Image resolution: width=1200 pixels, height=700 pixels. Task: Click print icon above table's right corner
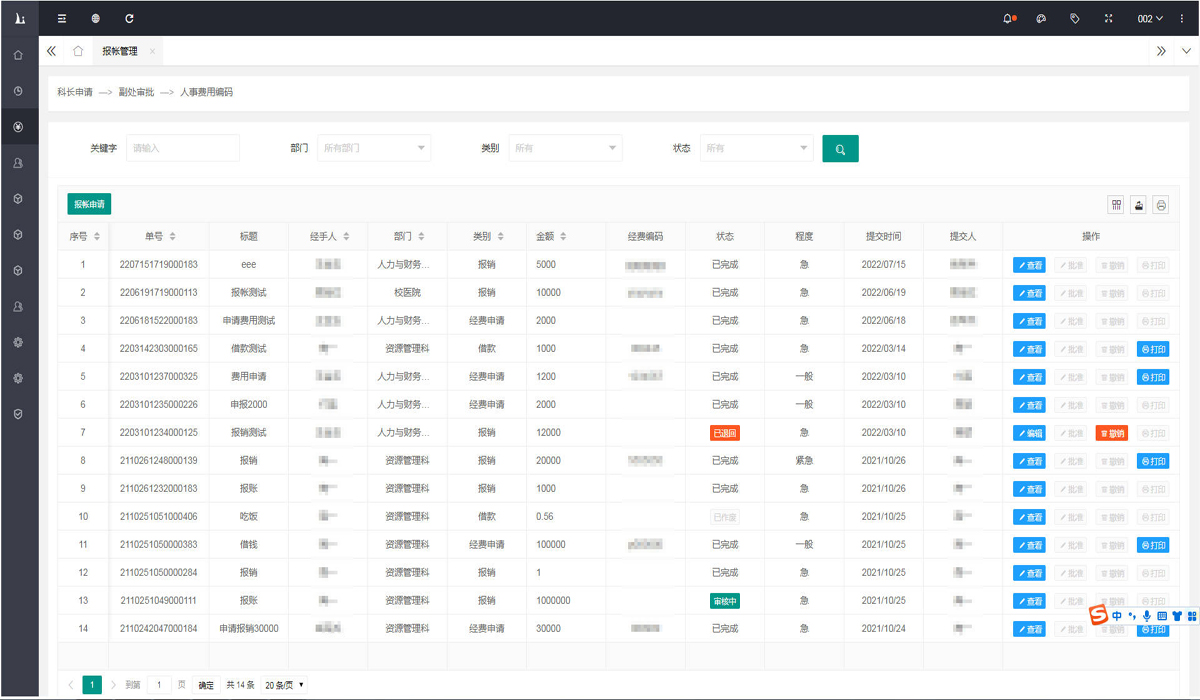[1161, 205]
